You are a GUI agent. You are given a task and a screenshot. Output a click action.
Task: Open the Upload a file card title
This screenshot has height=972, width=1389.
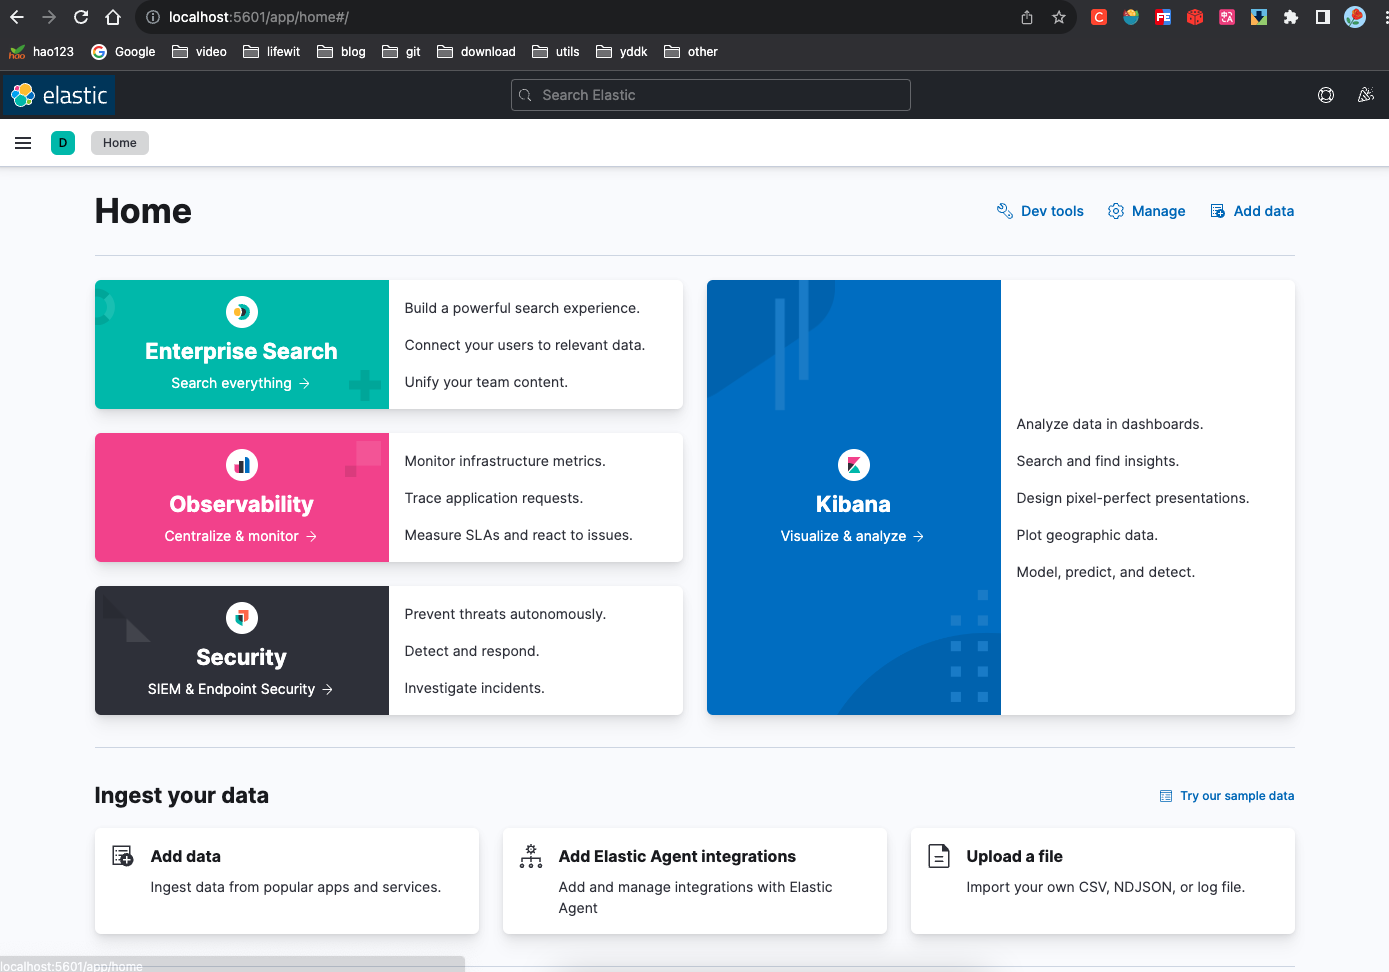tap(1014, 856)
